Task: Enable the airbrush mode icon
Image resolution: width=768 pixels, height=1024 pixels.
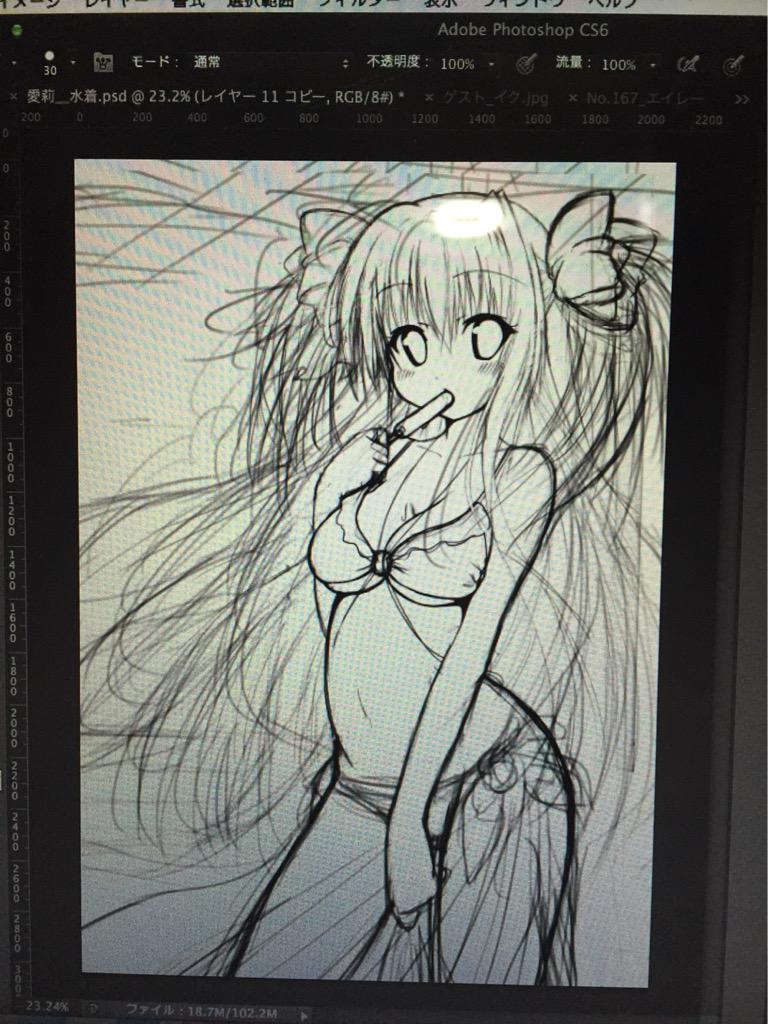Action: click(688, 64)
